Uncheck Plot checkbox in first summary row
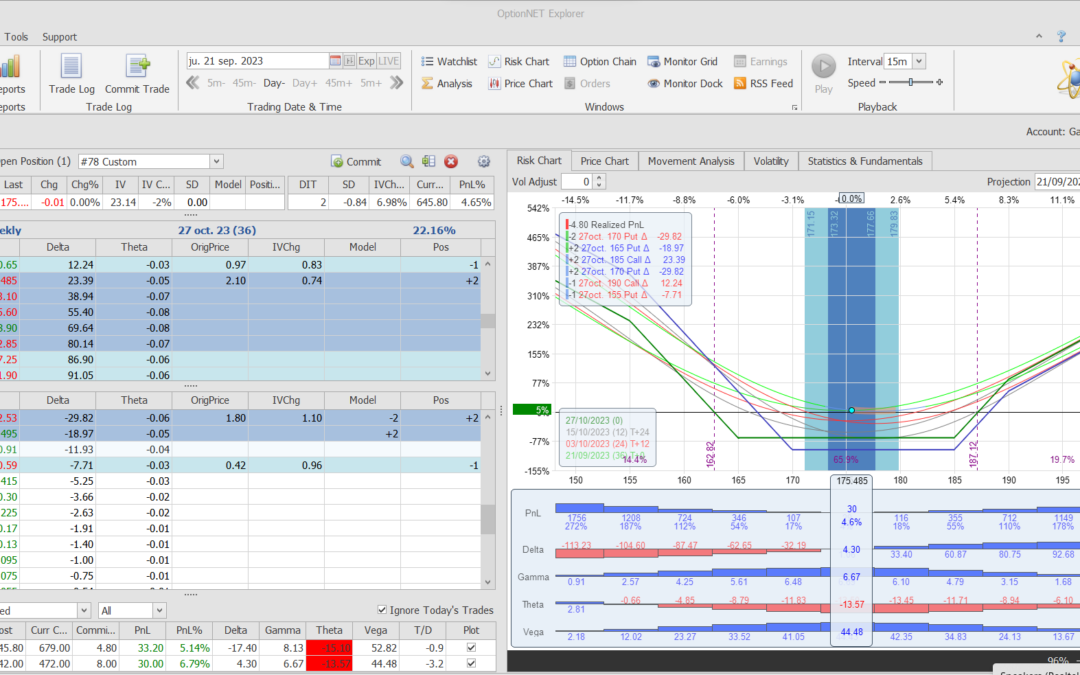The width and height of the screenshot is (1080, 675). (472, 647)
